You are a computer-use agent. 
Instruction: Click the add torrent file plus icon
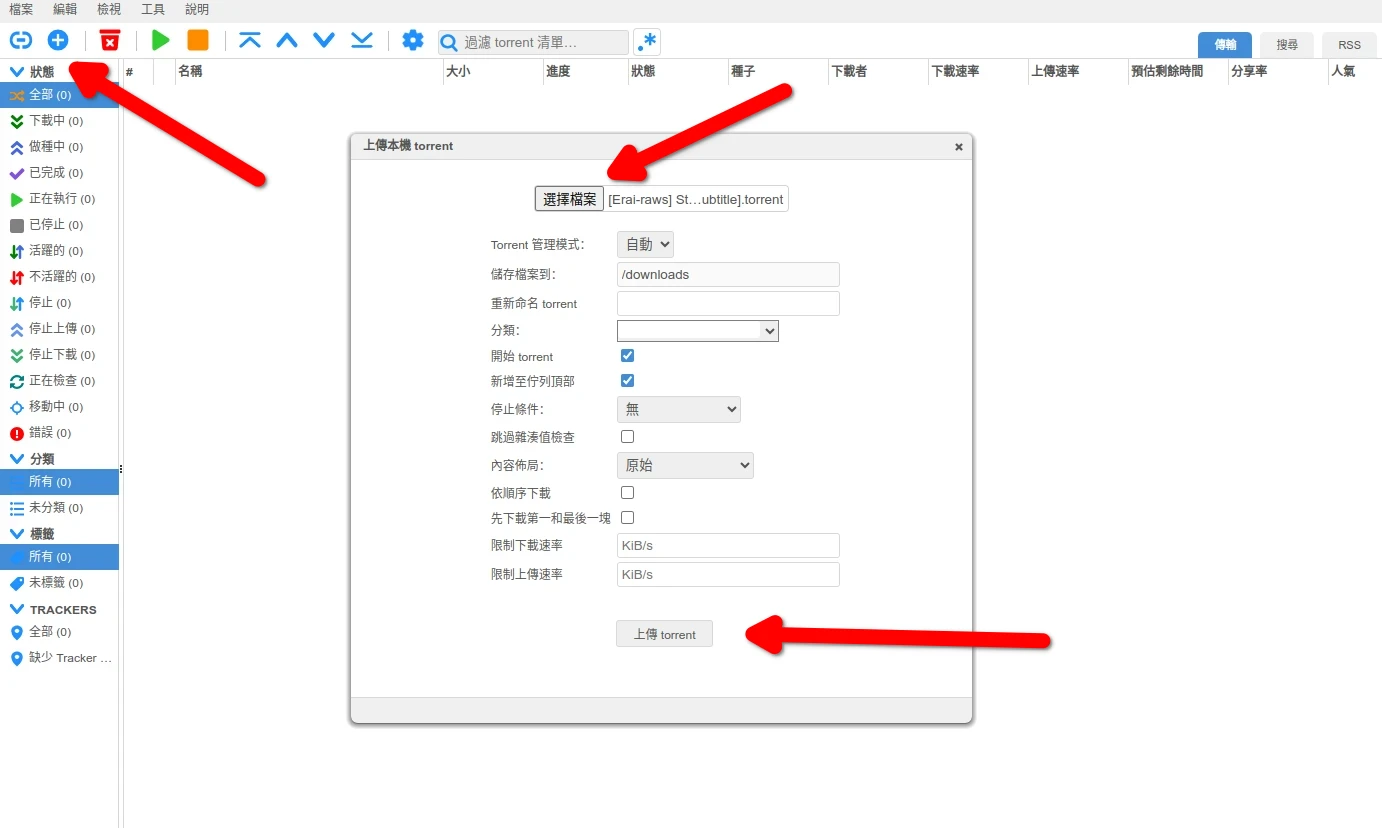[x=58, y=40]
